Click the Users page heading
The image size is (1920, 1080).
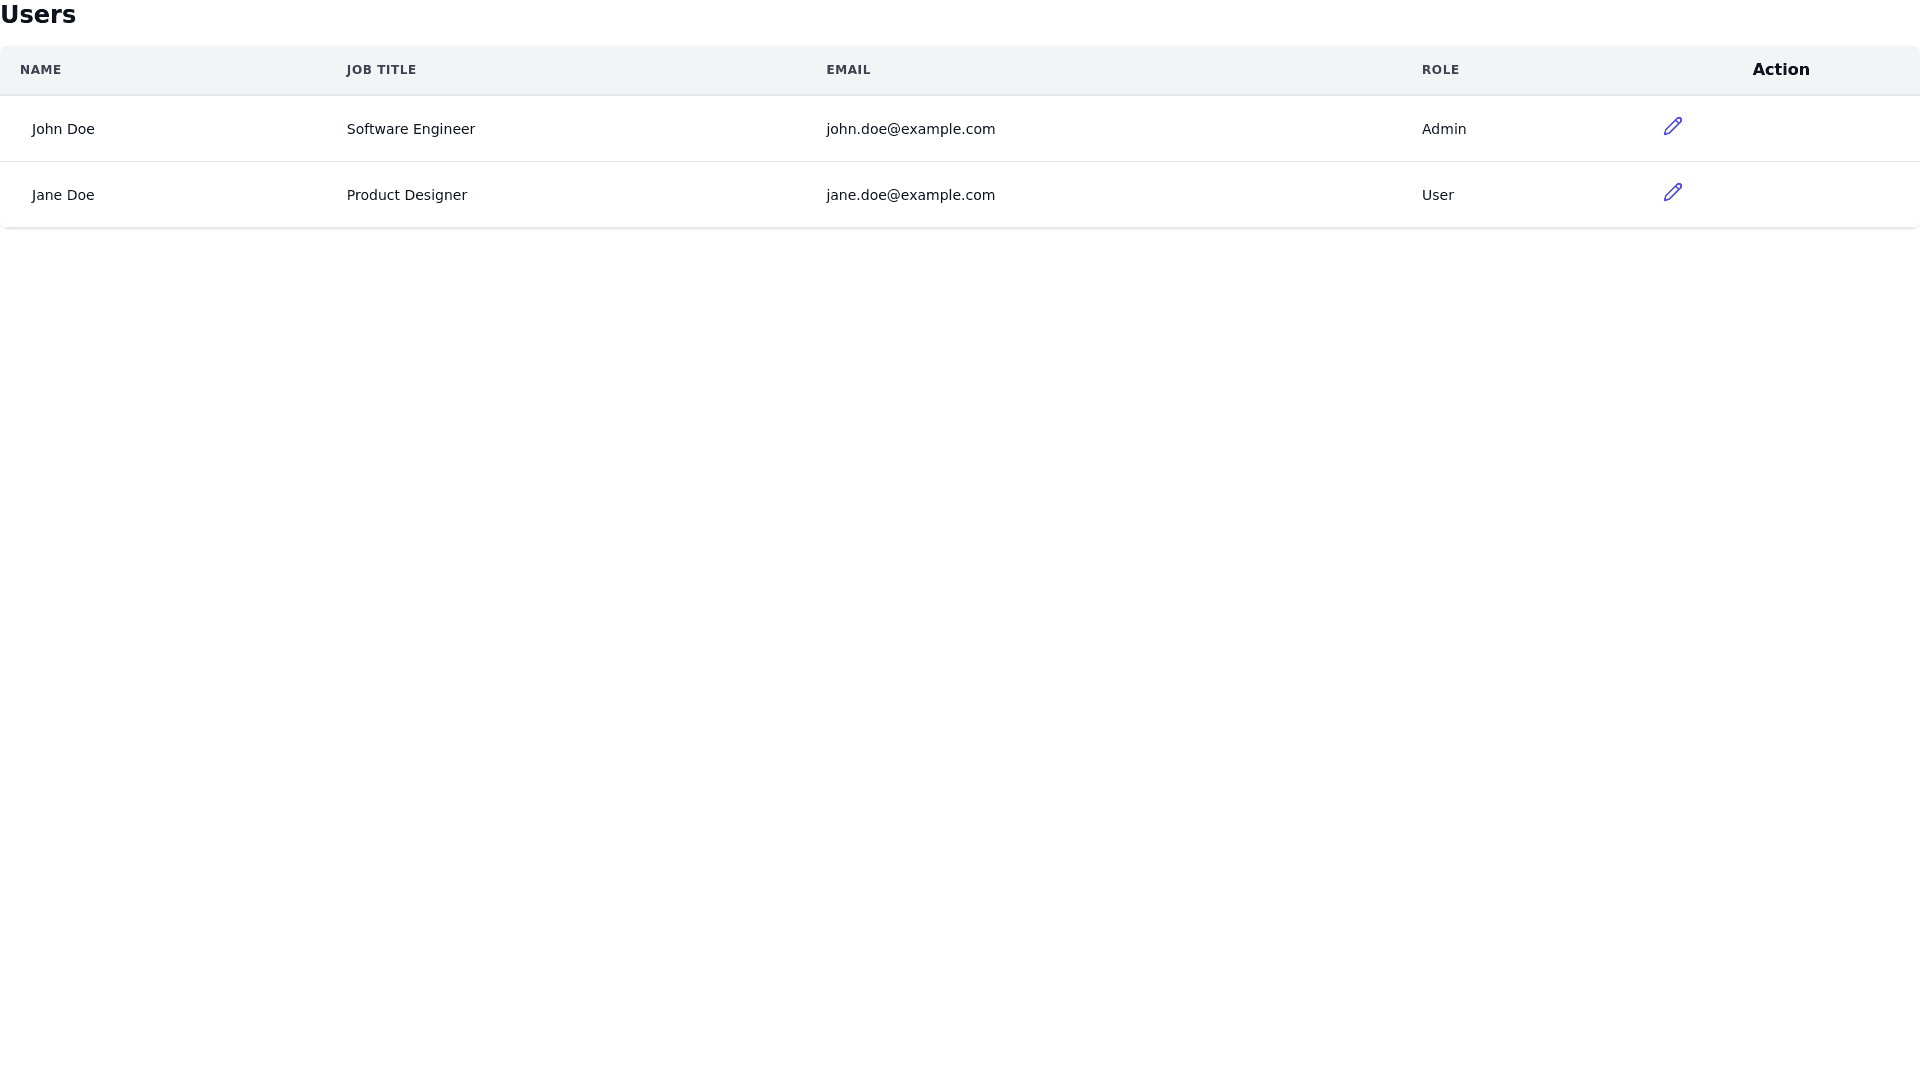38,15
